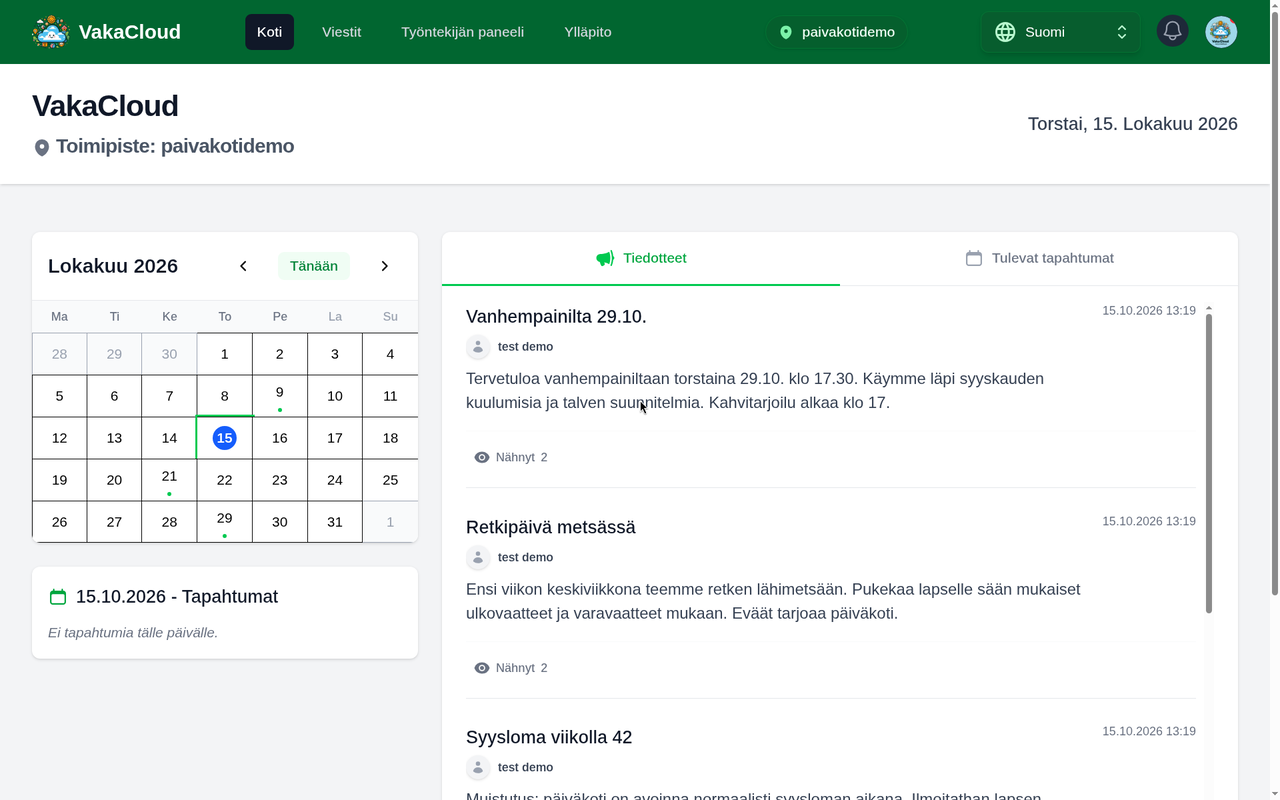The height and width of the screenshot is (800, 1280).
Task: Click author avatar on Retkipäivä metsässä post
Action: pos(478,558)
